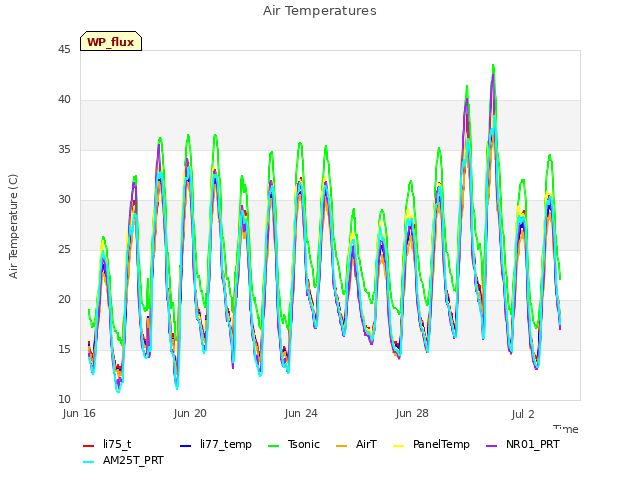Viewport: 640px width, 480px height.
Task: Click the 20 y-axis tick label
Action: click(x=64, y=300)
